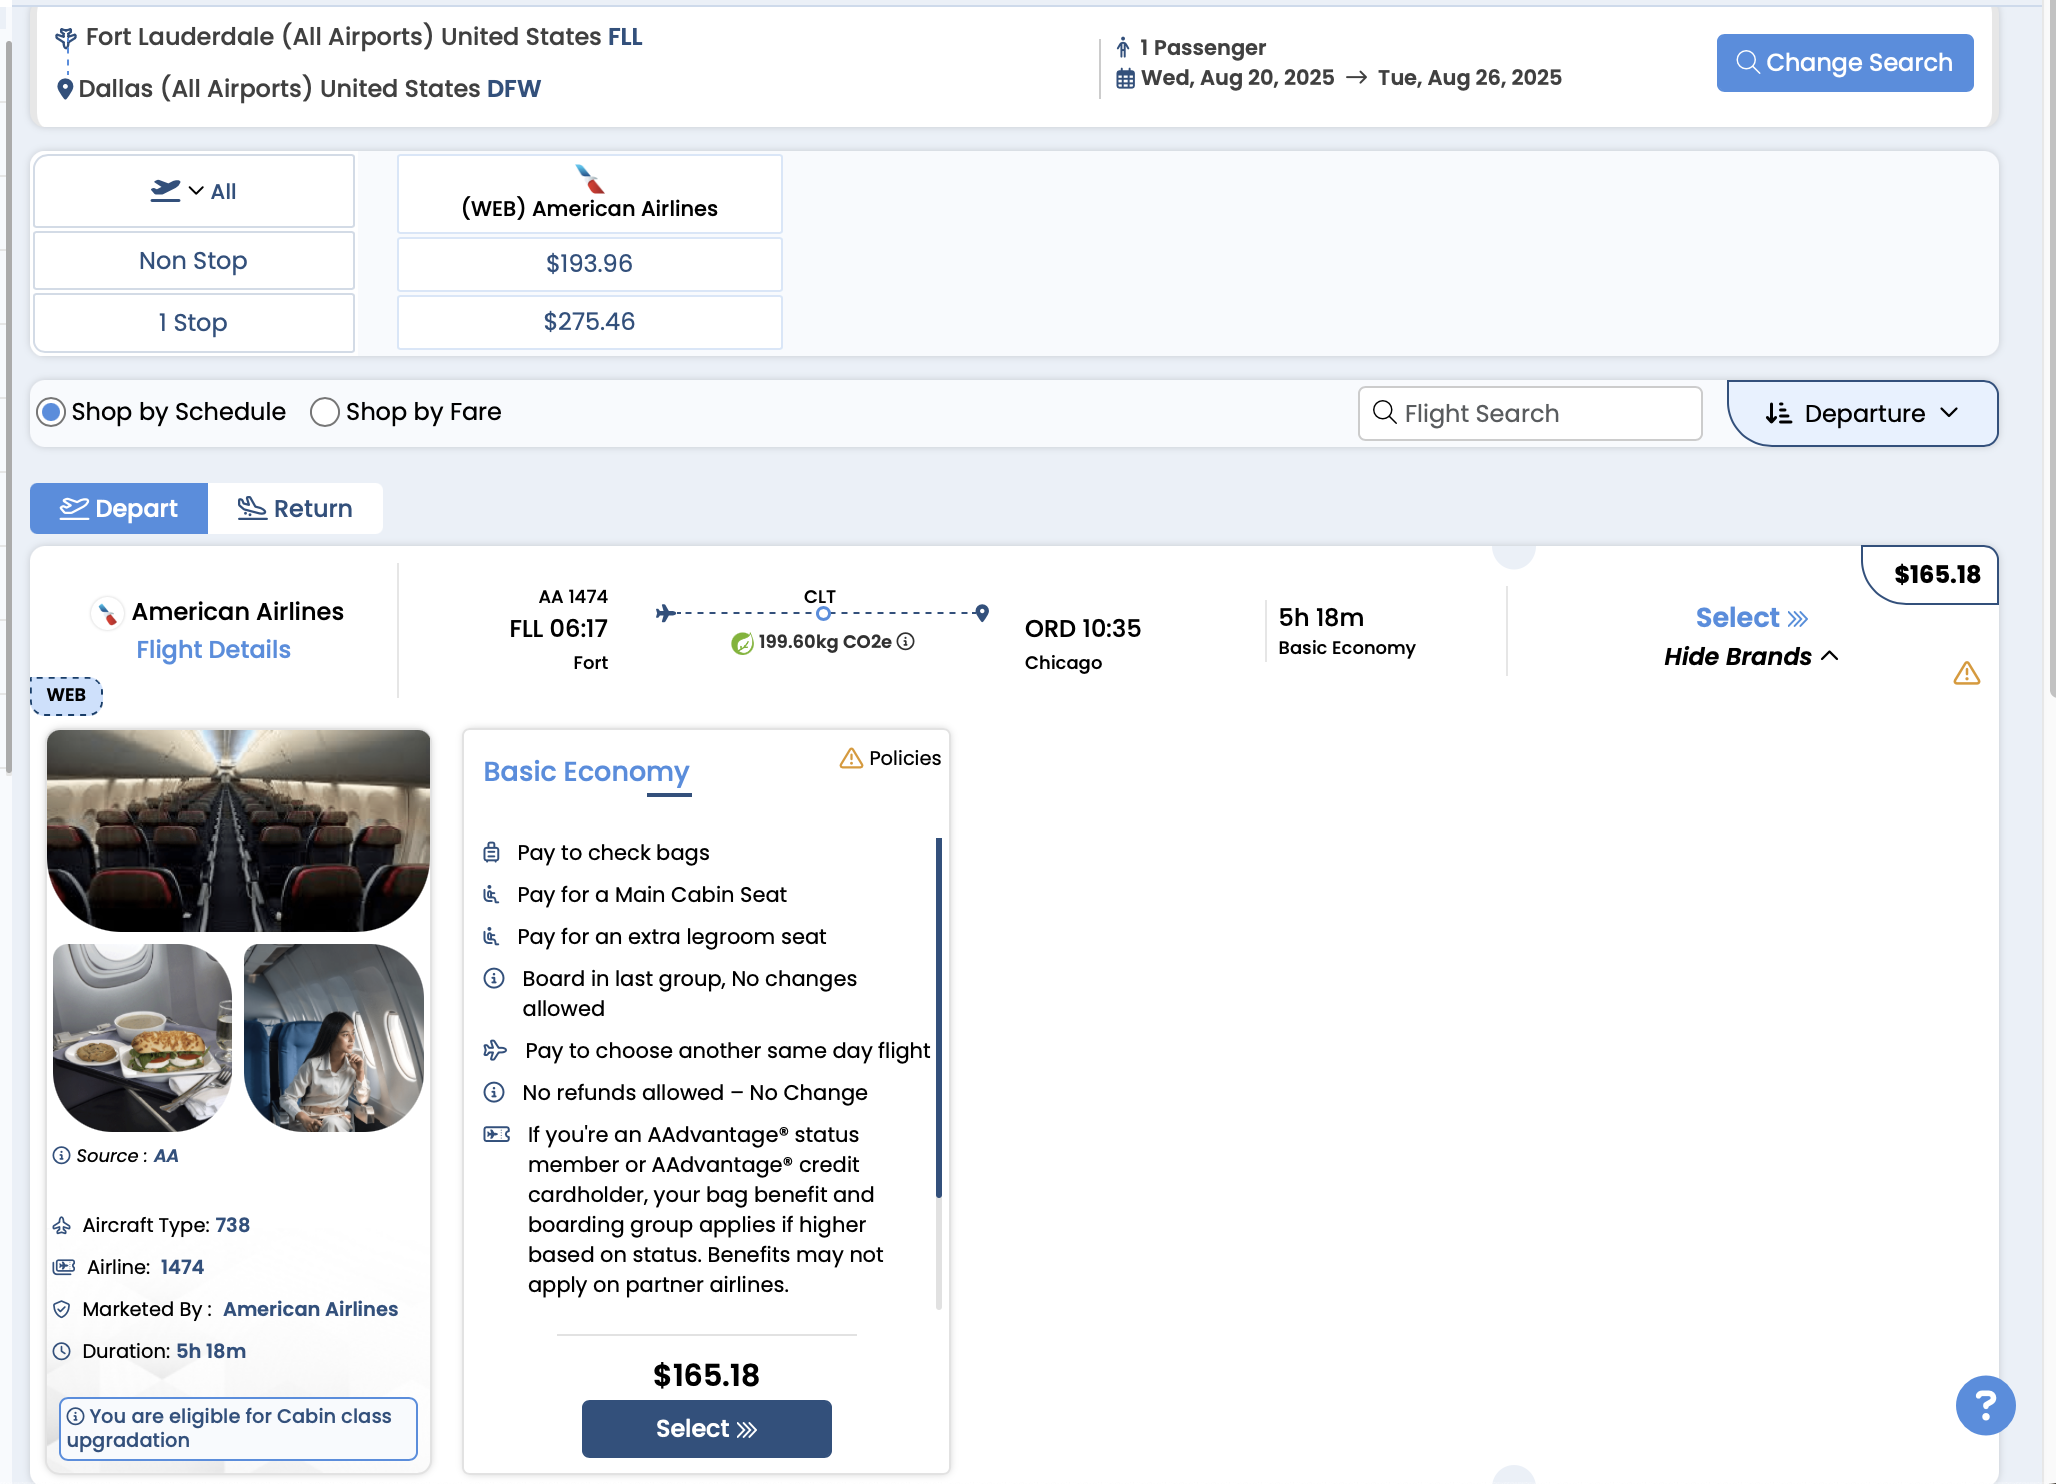Click the Basic Economy policies scrollbar

point(938,1017)
